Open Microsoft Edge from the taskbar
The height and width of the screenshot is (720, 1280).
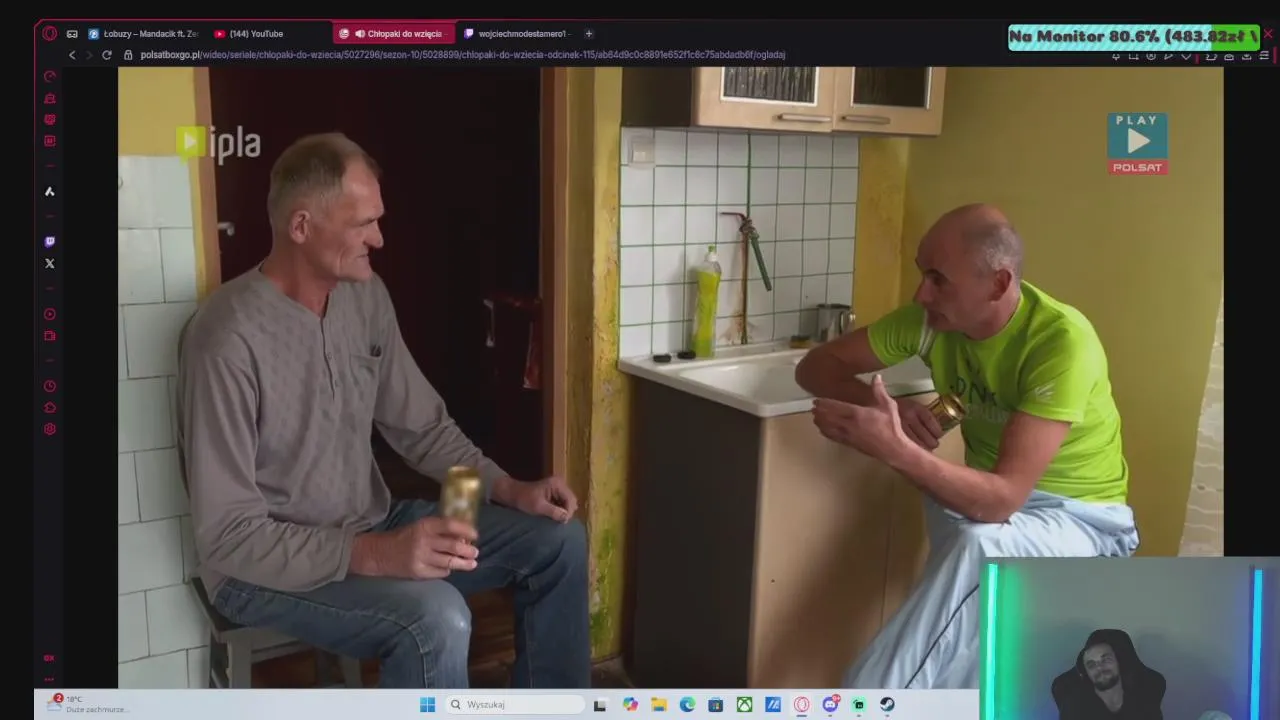(x=687, y=705)
